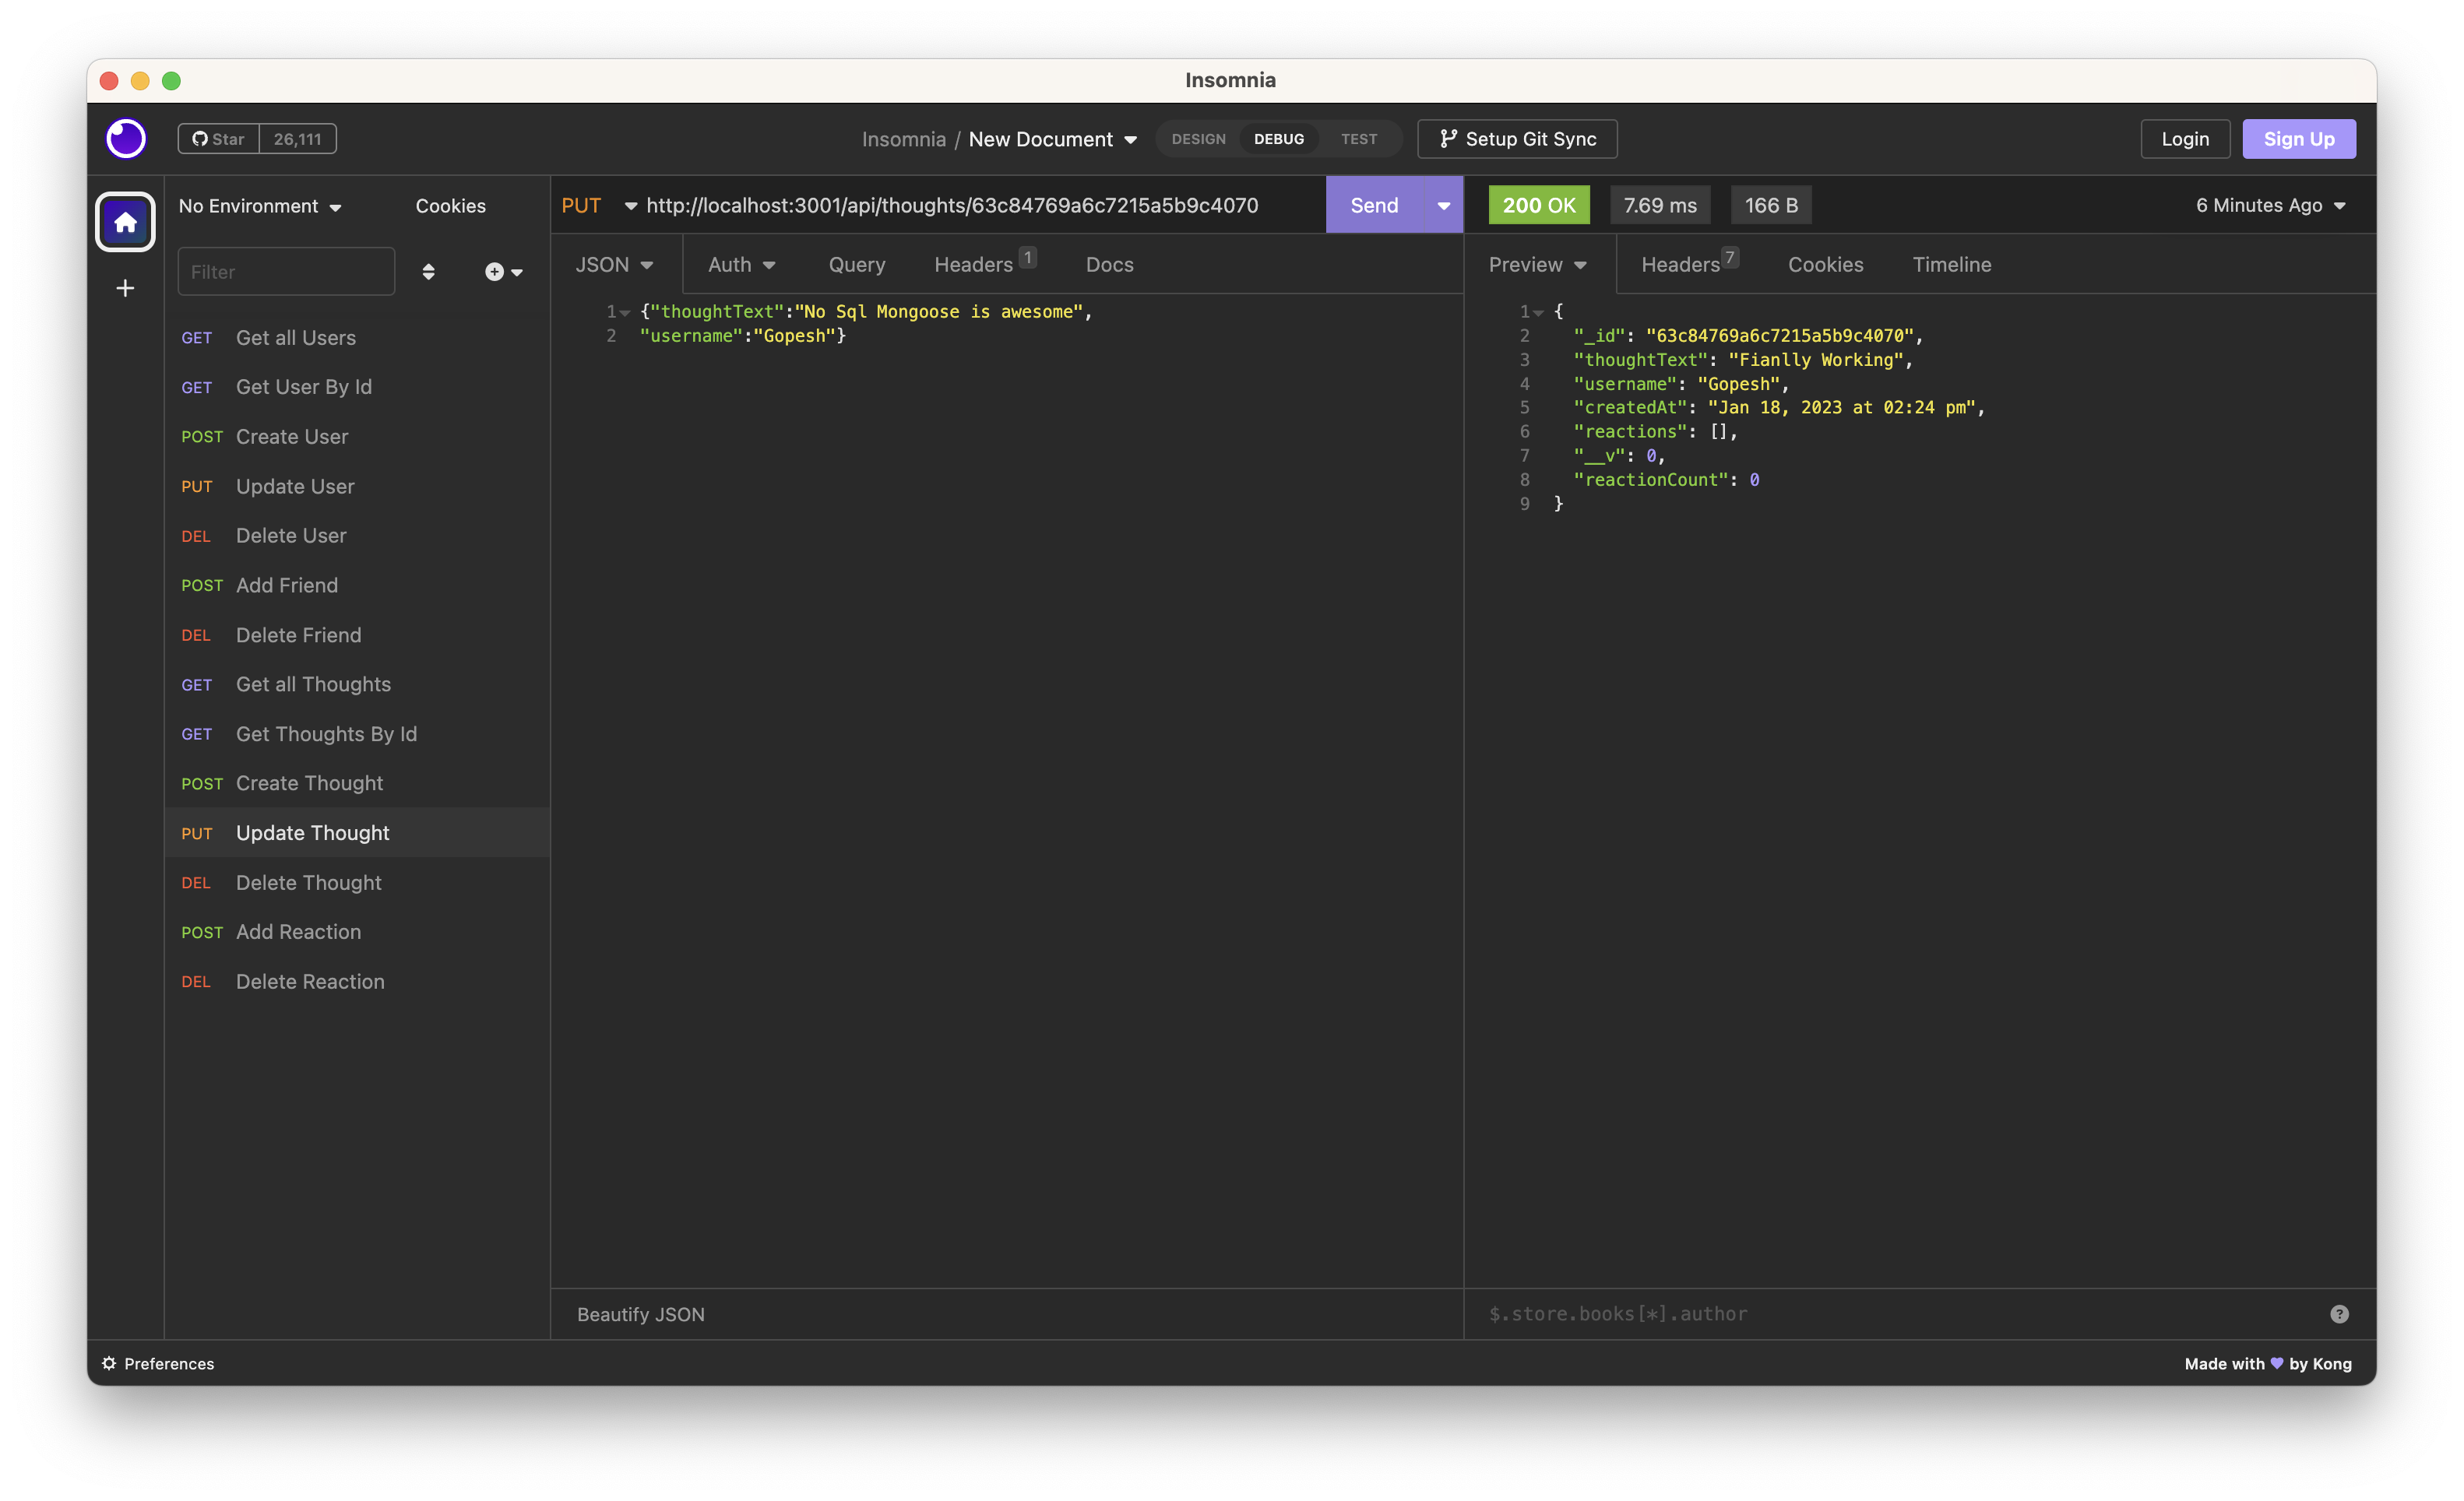Open the PUT method dropdown
The height and width of the screenshot is (1501, 2464).
coord(598,205)
